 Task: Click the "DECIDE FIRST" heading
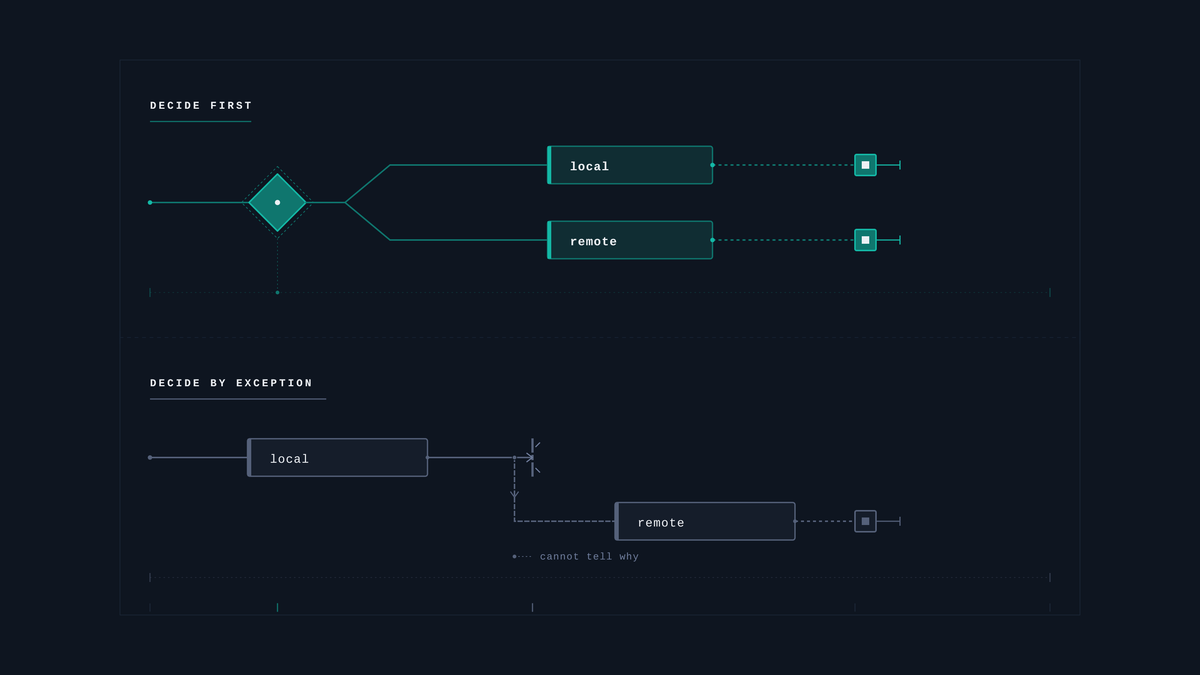point(201,106)
